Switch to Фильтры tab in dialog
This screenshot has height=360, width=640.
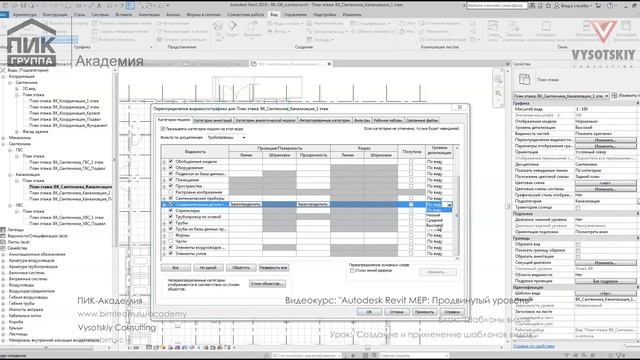pyautogui.click(x=362, y=120)
